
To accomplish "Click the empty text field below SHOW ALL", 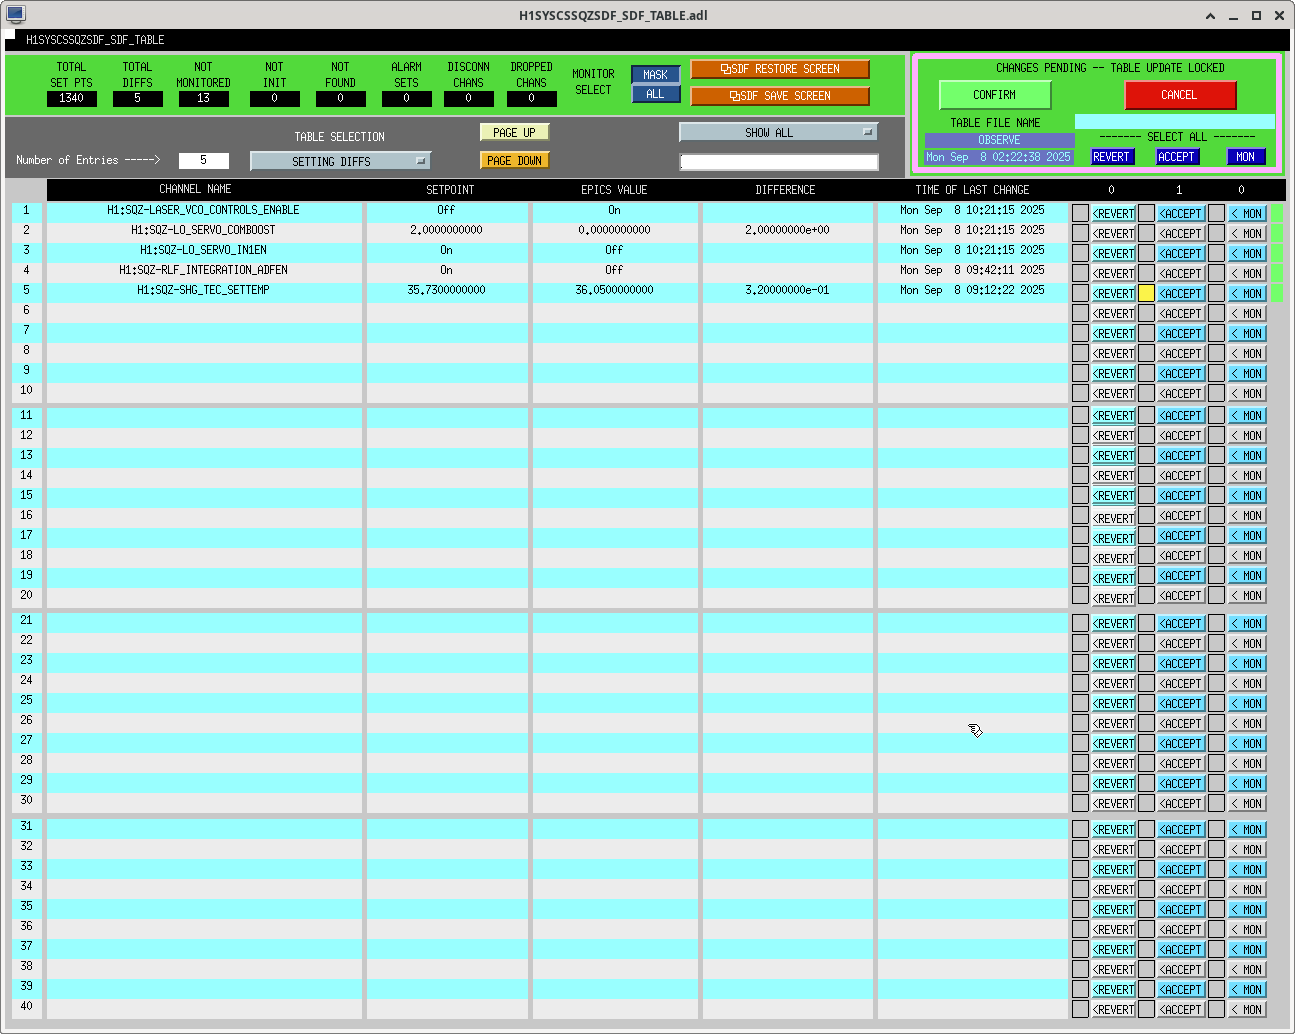I will [778, 162].
